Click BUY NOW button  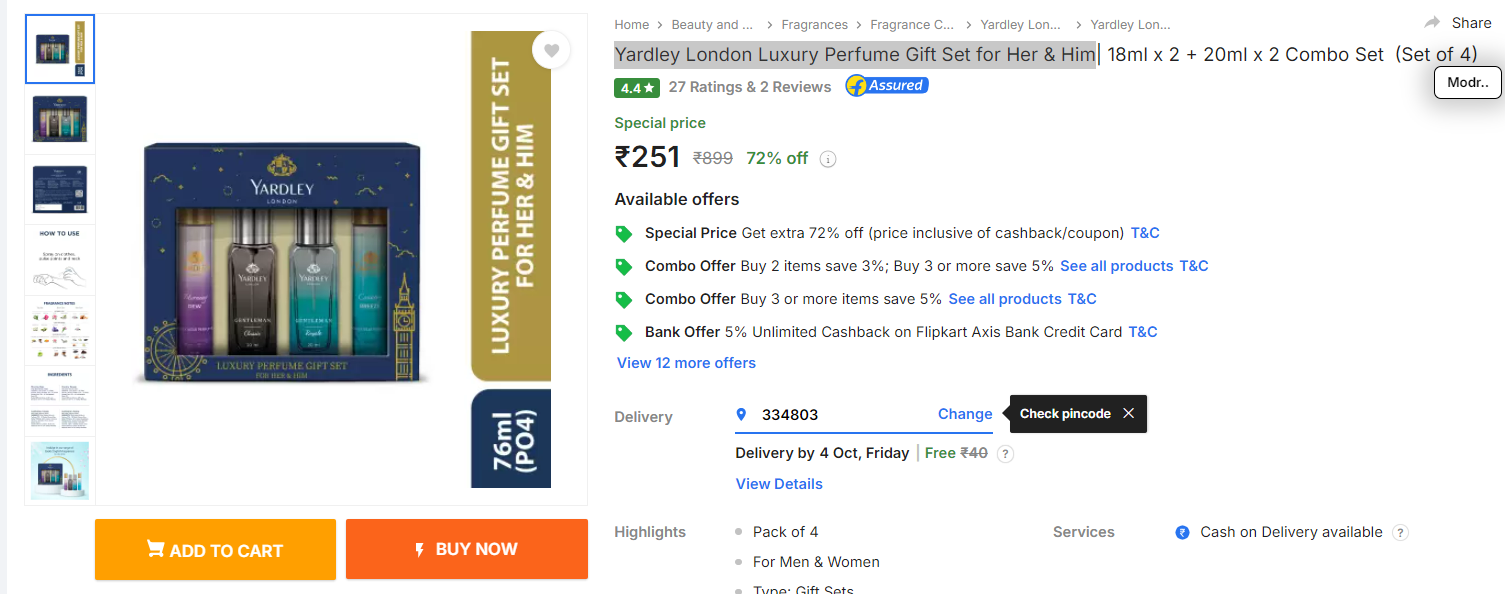467,549
